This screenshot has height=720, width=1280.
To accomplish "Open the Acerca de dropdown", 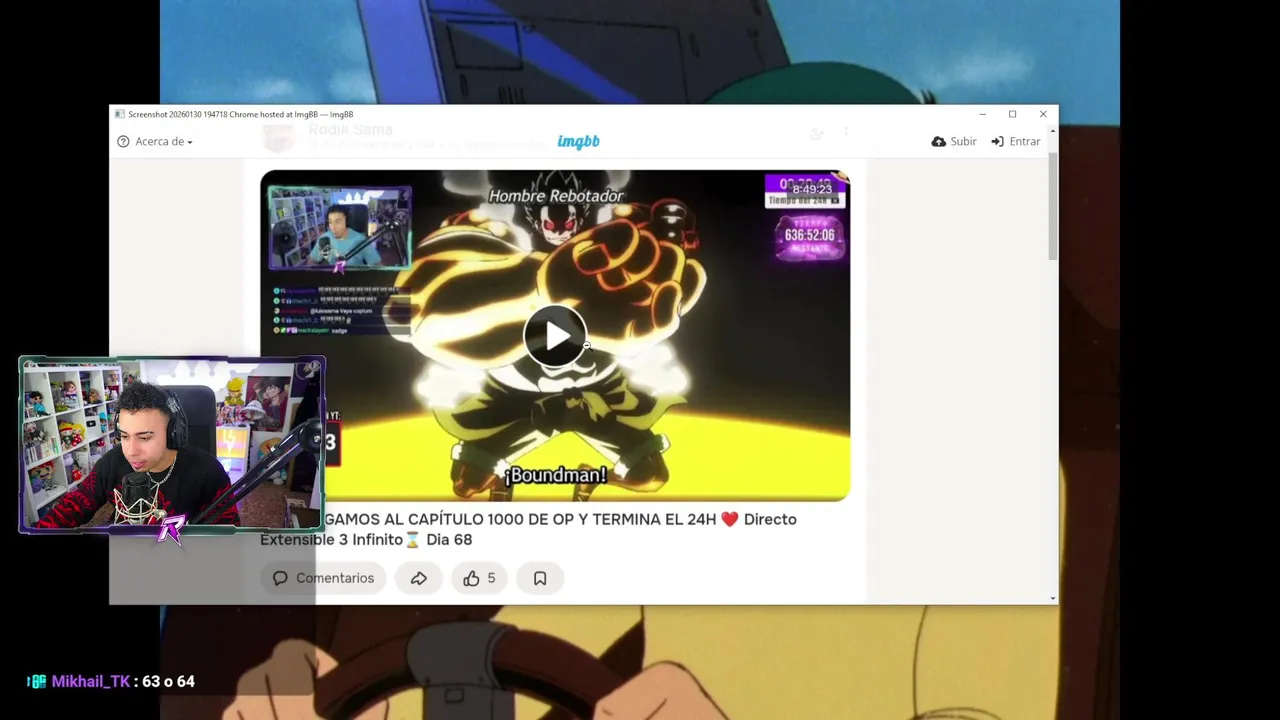I will 164,142.
